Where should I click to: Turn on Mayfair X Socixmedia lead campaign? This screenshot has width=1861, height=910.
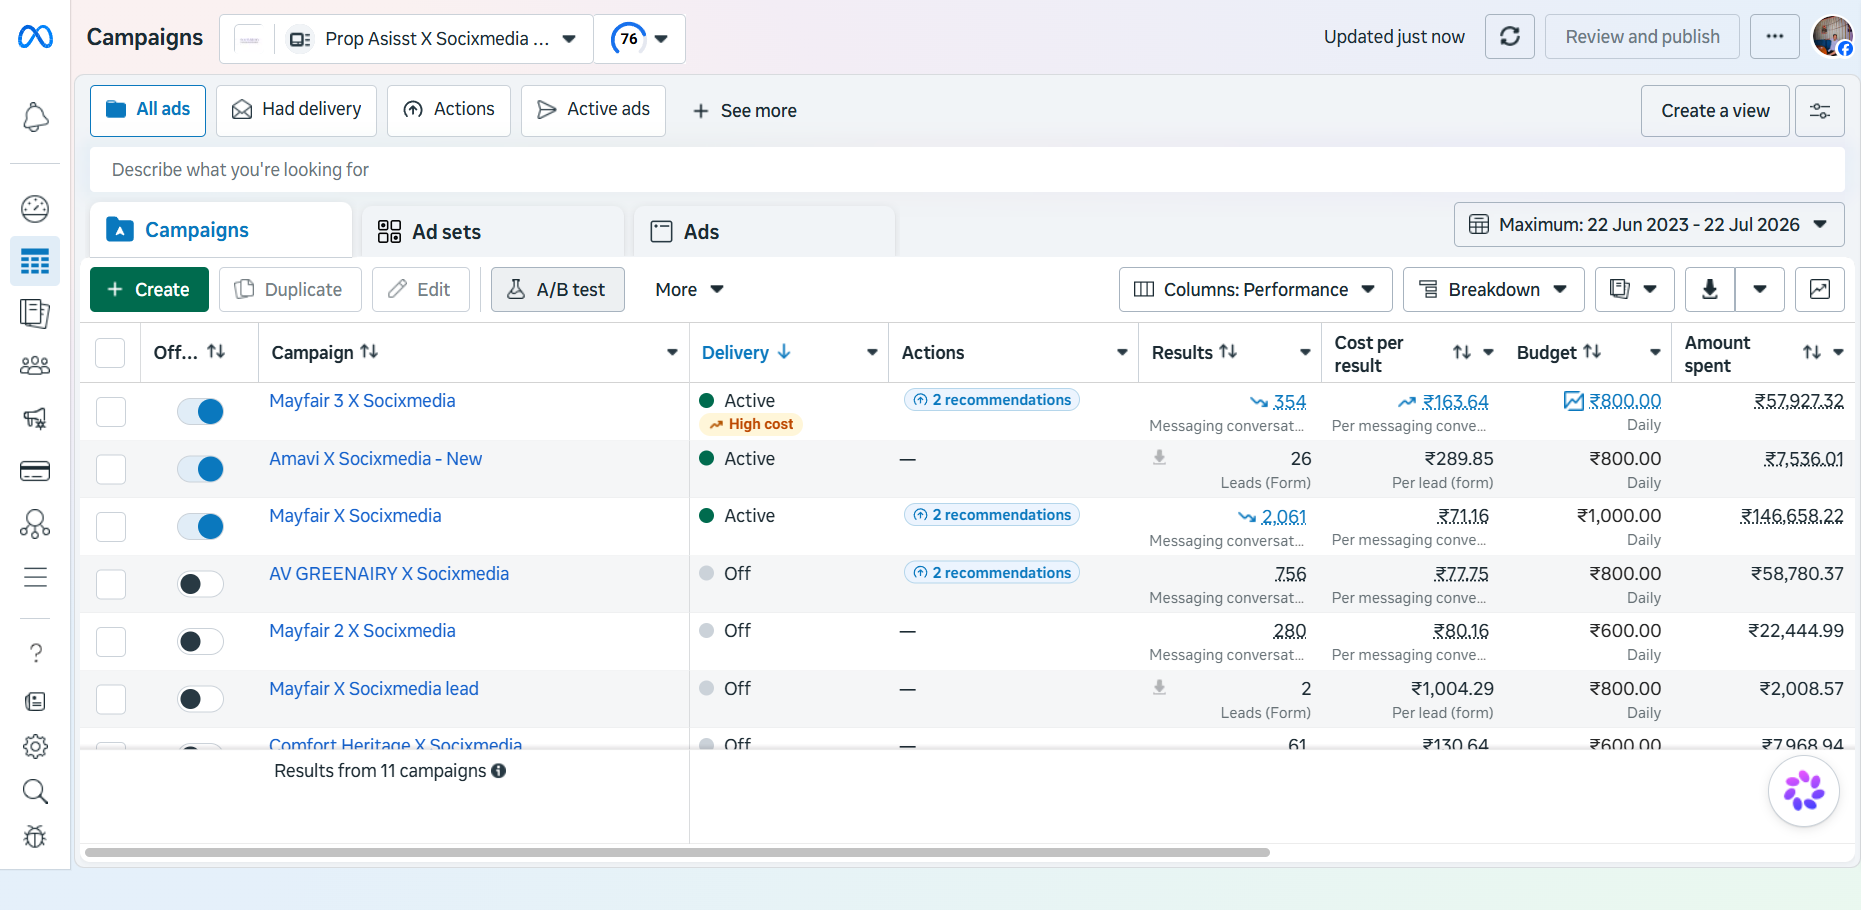[200, 699]
